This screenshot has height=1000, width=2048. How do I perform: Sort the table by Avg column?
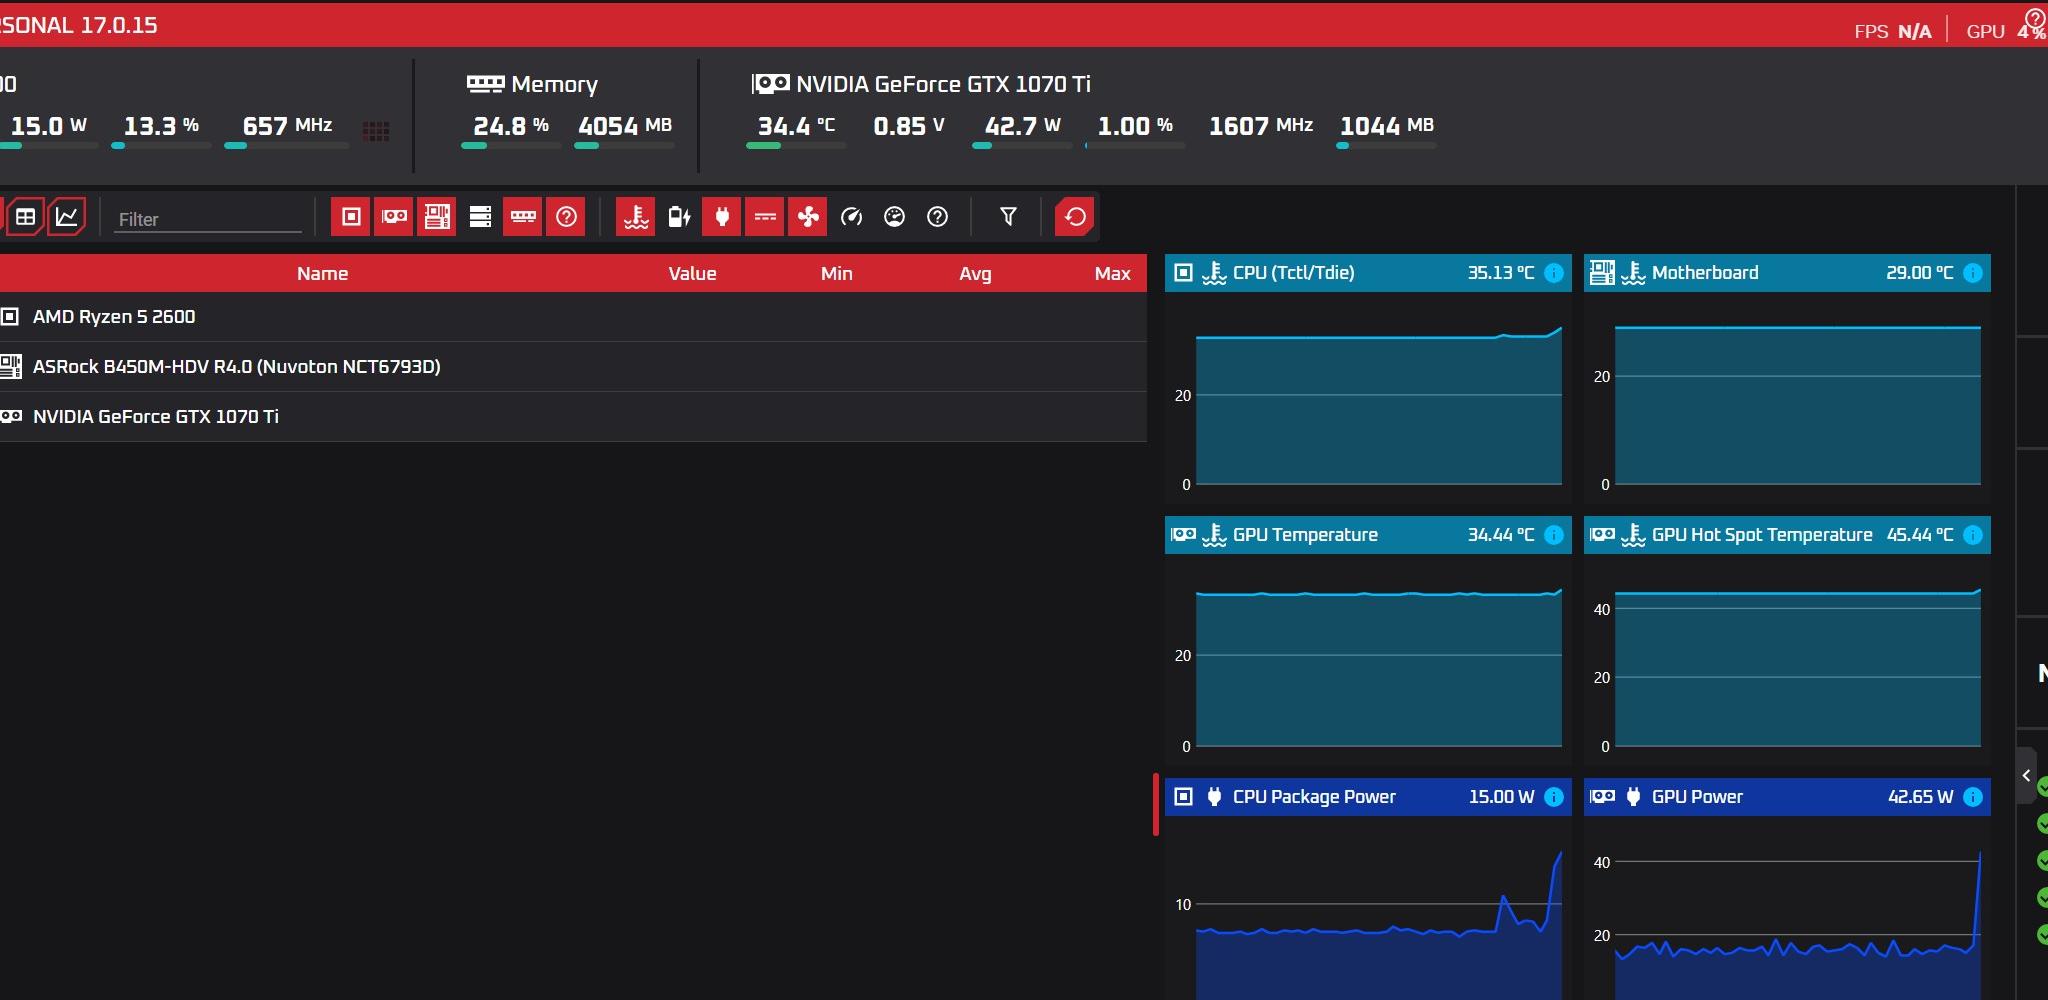tap(975, 273)
